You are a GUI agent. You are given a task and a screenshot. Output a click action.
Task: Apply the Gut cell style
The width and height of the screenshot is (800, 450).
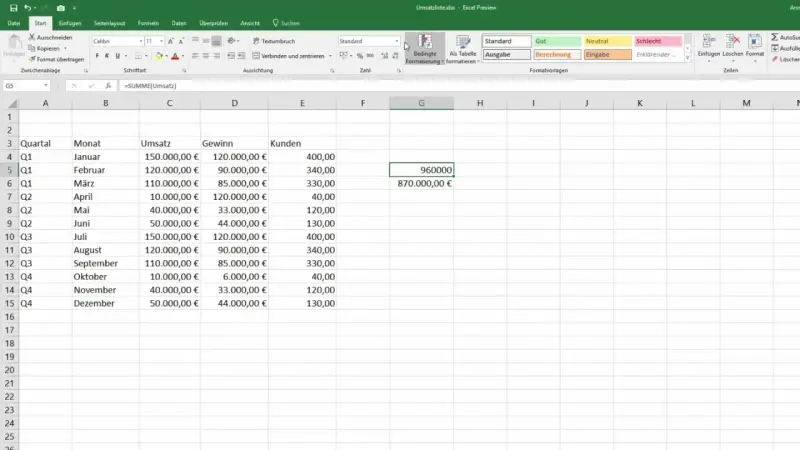(x=557, y=41)
